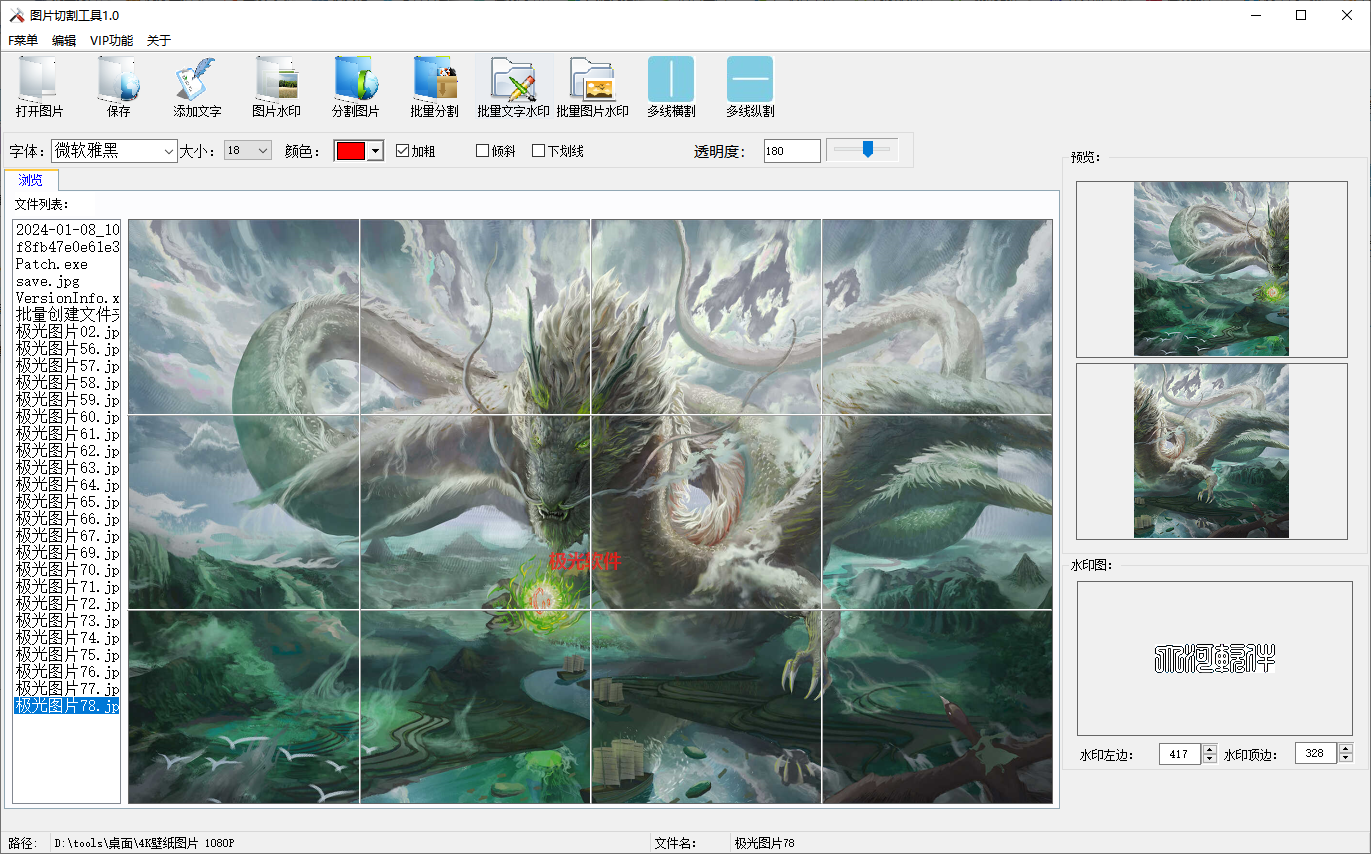Screen dimensions: 1371x854
Task: Expand the color dropdown arrow beside red swatch
Action: (375, 151)
